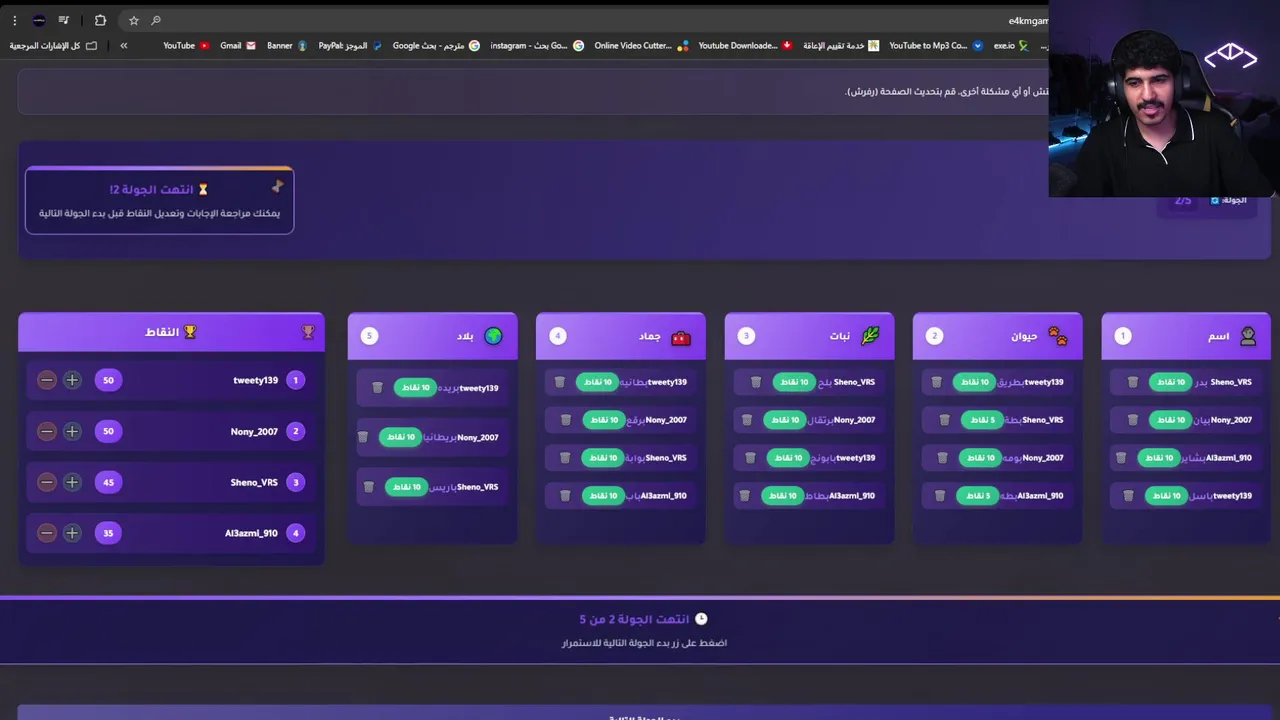Delete Al3azml_910's answer in the نبات column
This screenshot has width=1280, height=720.
[745, 496]
